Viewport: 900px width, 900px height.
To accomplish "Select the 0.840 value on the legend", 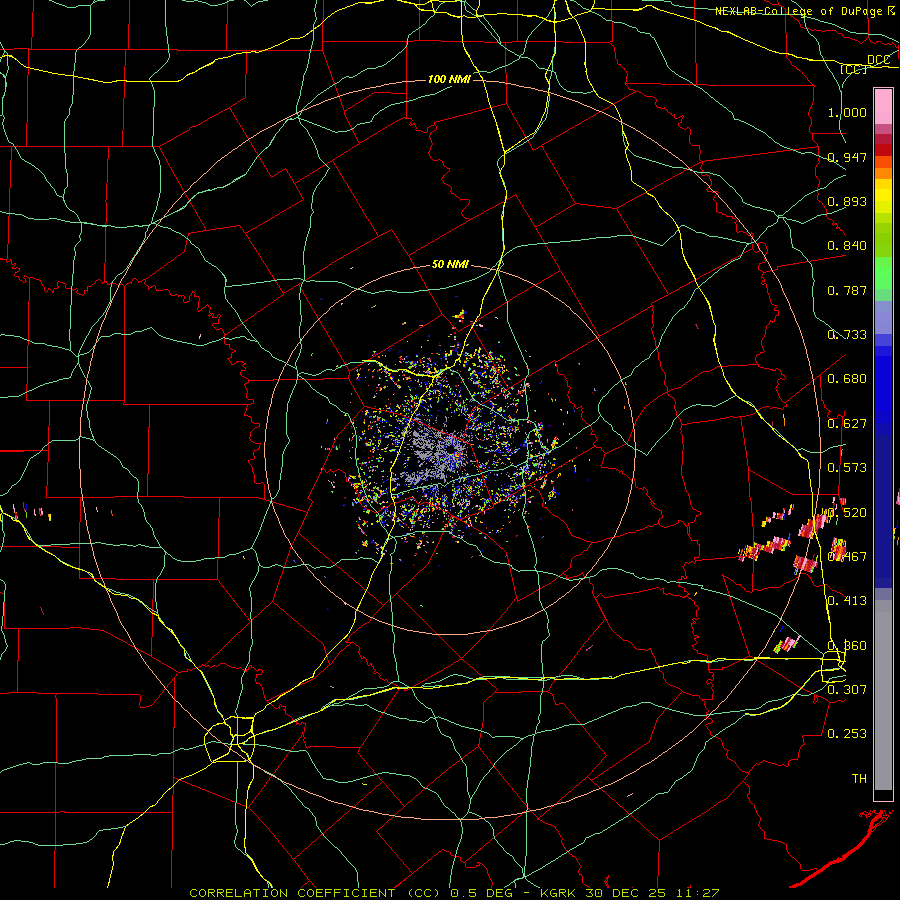I will point(847,246).
